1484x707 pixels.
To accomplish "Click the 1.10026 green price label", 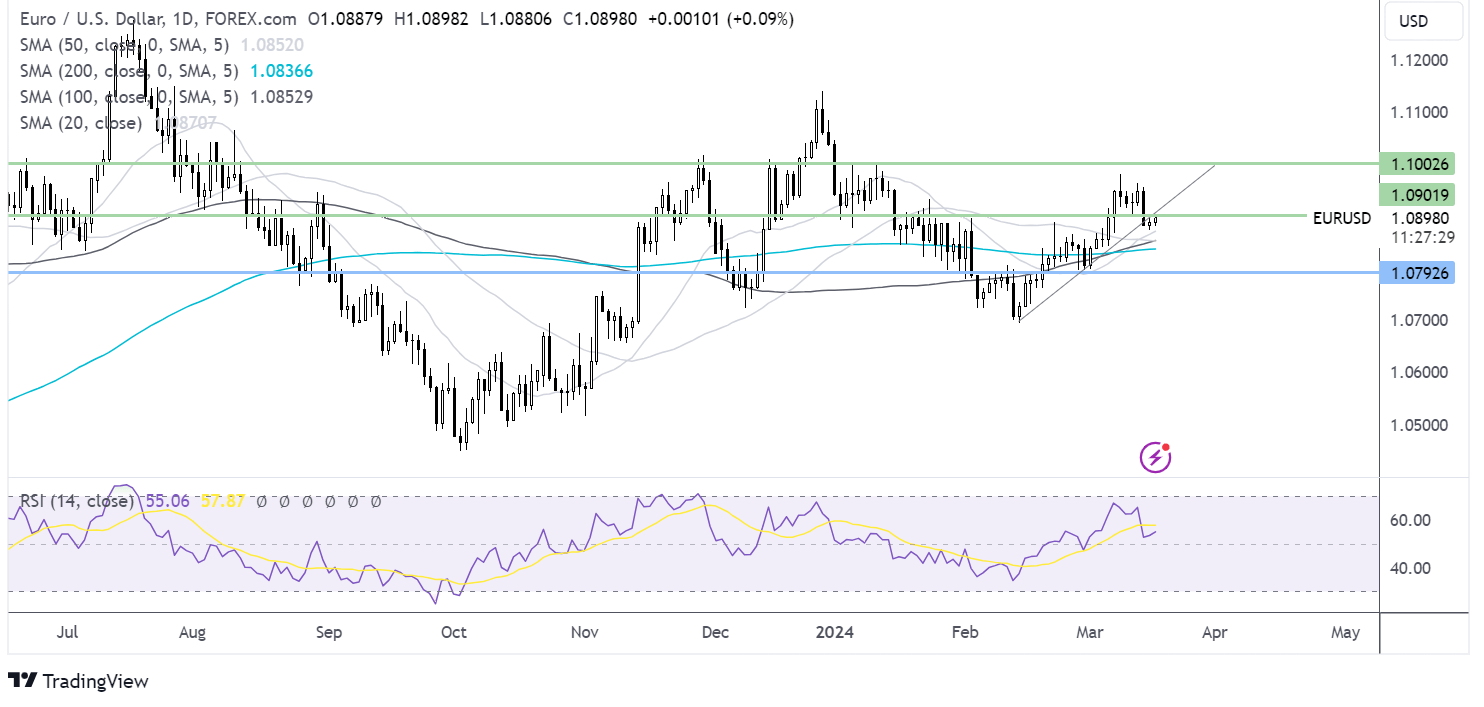I will point(1418,163).
